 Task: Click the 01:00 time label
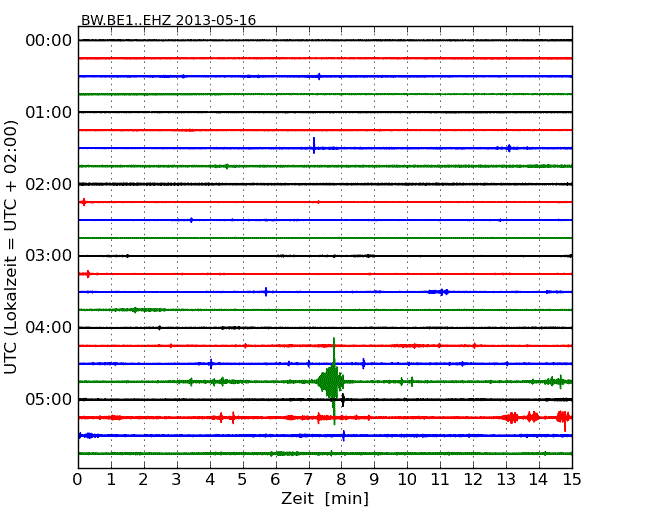coord(49,112)
